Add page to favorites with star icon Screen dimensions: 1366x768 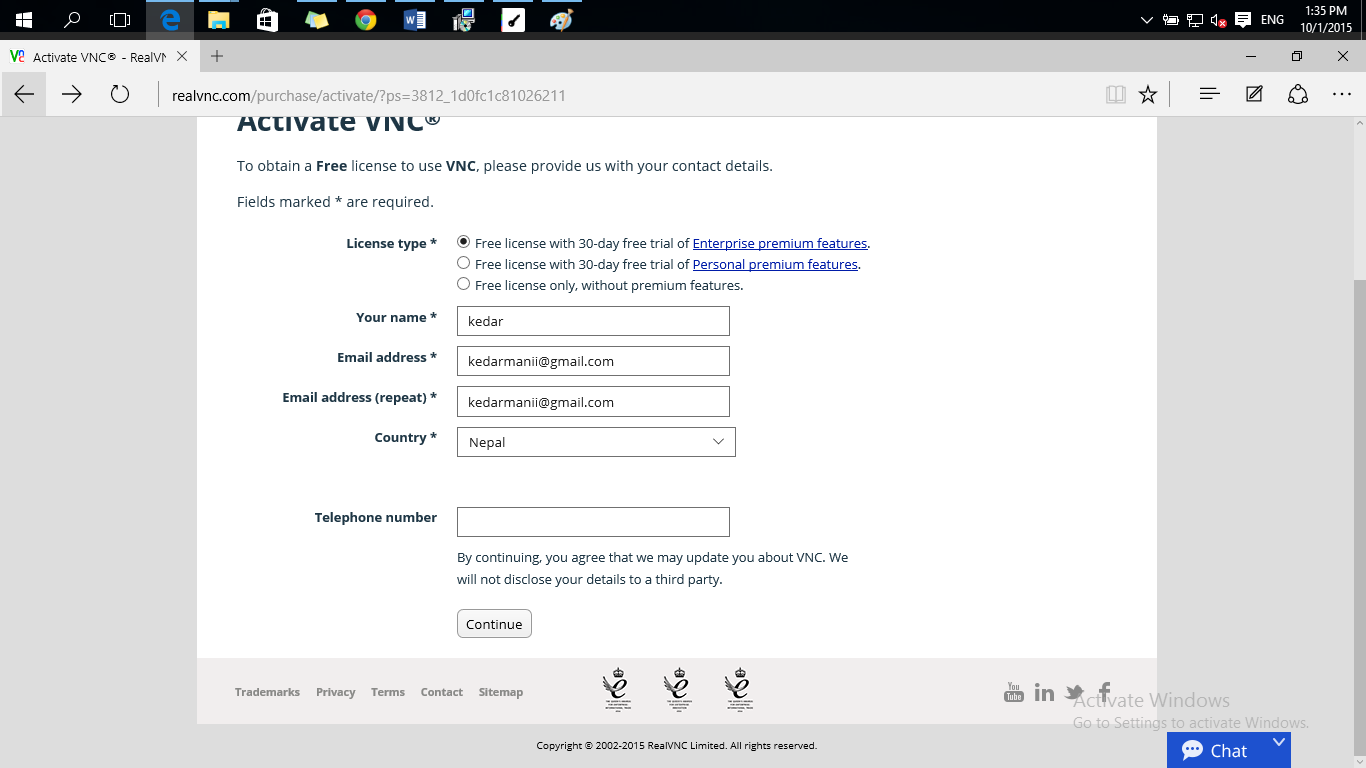point(1148,94)
